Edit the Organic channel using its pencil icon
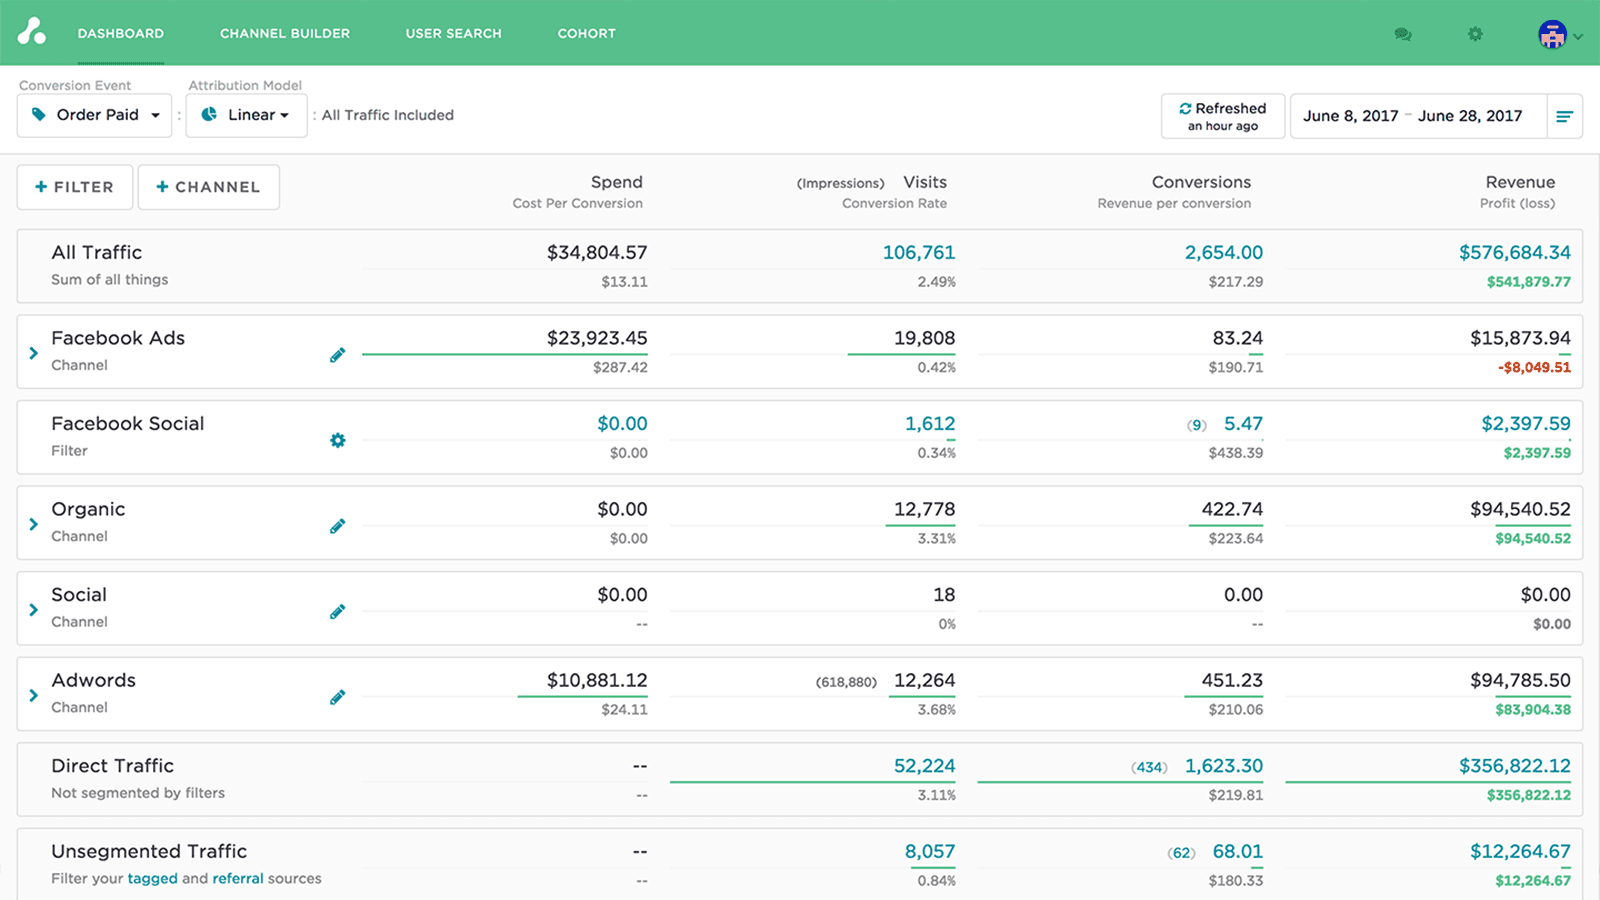1600x900 pixels. pyautogui.click(x=337, y=525)
